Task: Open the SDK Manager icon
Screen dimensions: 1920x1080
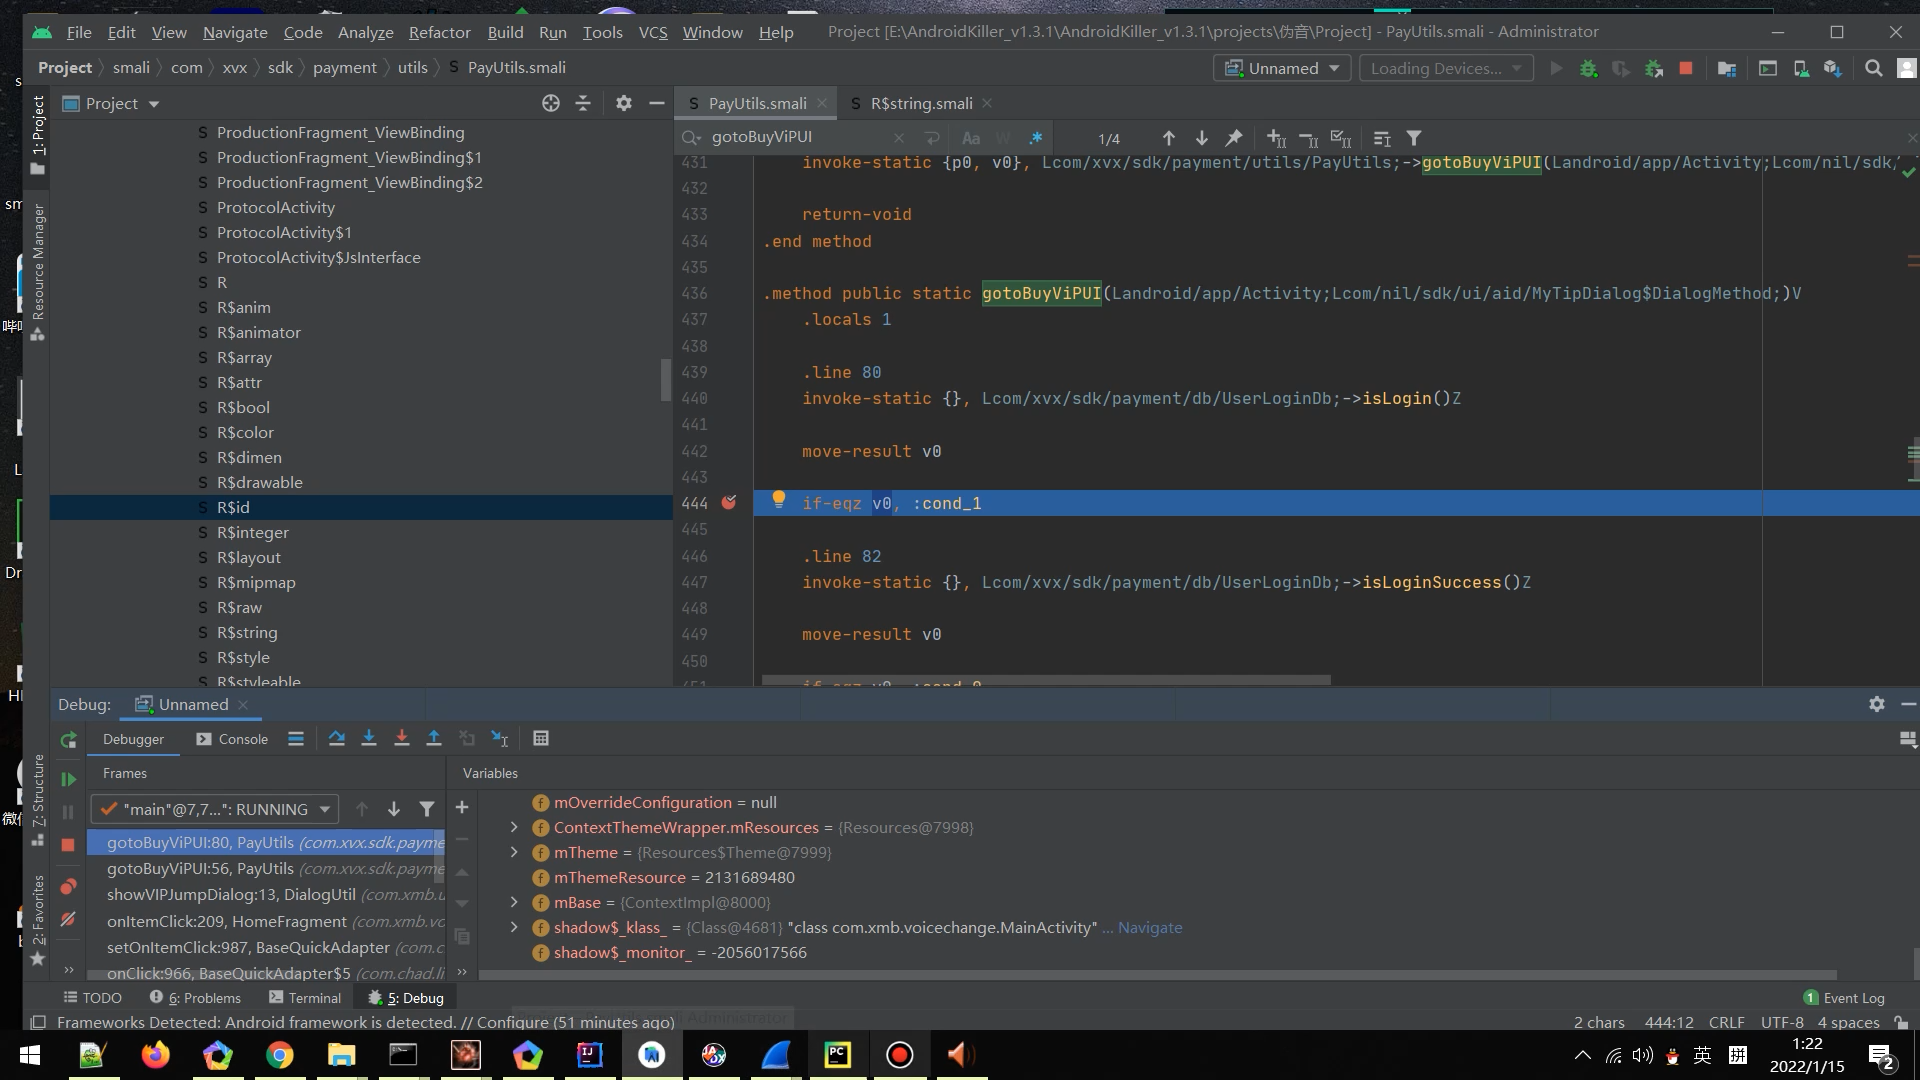Action: click(x=1832, y=68)
